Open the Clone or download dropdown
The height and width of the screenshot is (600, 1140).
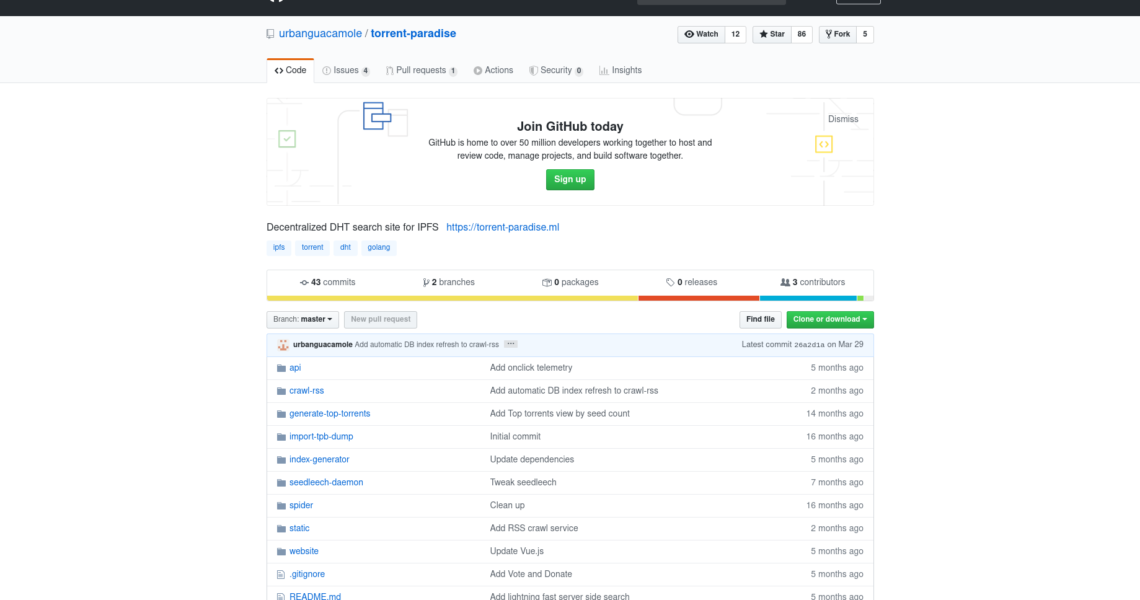(829, 320)
